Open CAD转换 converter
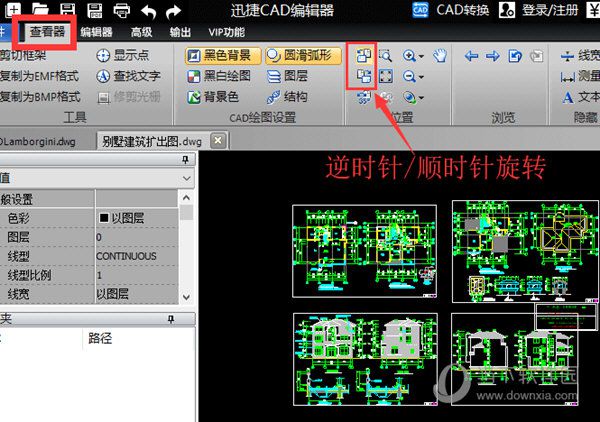Screen dimensions: 600x422 [x=452, y=10]
